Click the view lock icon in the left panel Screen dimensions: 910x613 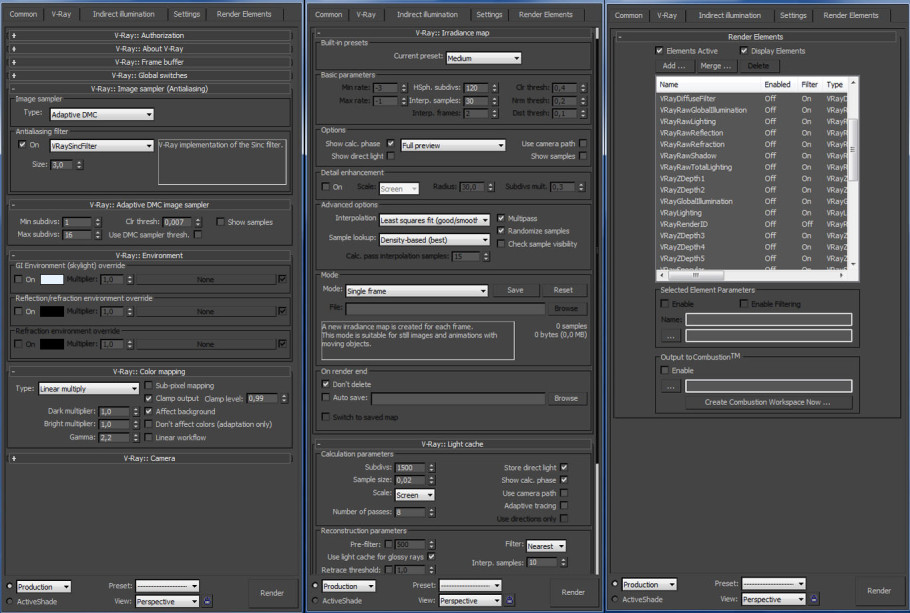click(207, 601)
